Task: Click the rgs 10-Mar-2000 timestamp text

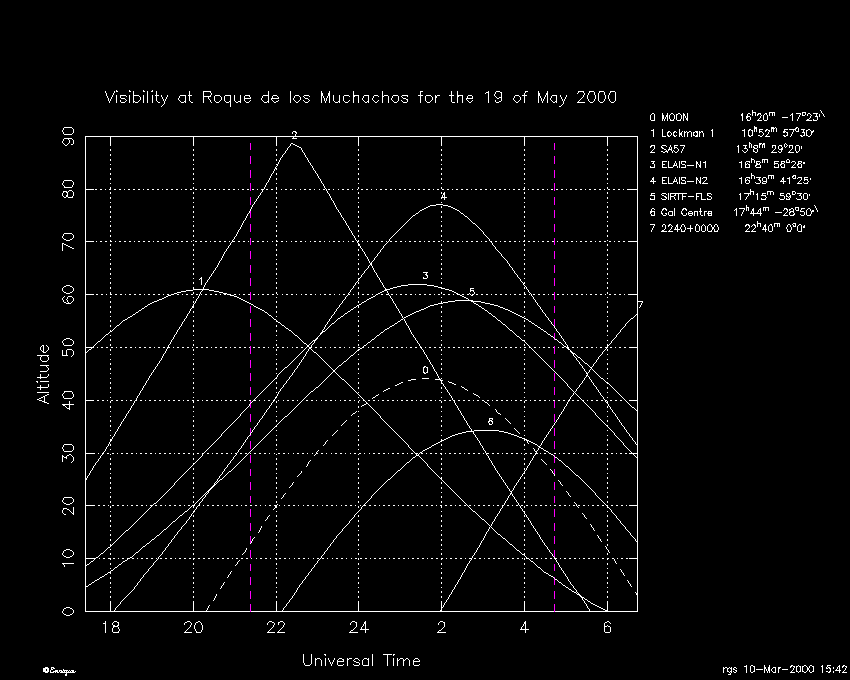Action: point(784,669)
